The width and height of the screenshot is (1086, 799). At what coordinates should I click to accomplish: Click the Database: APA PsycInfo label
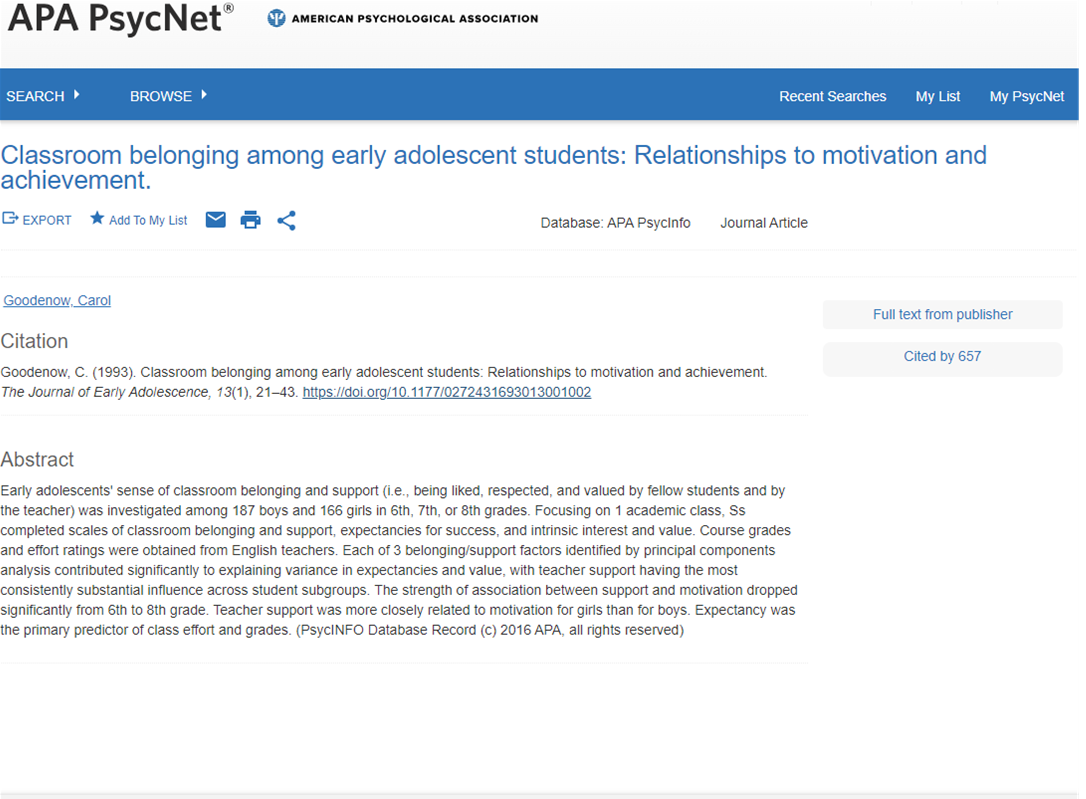pyautogui.click(x=615, y=223)
